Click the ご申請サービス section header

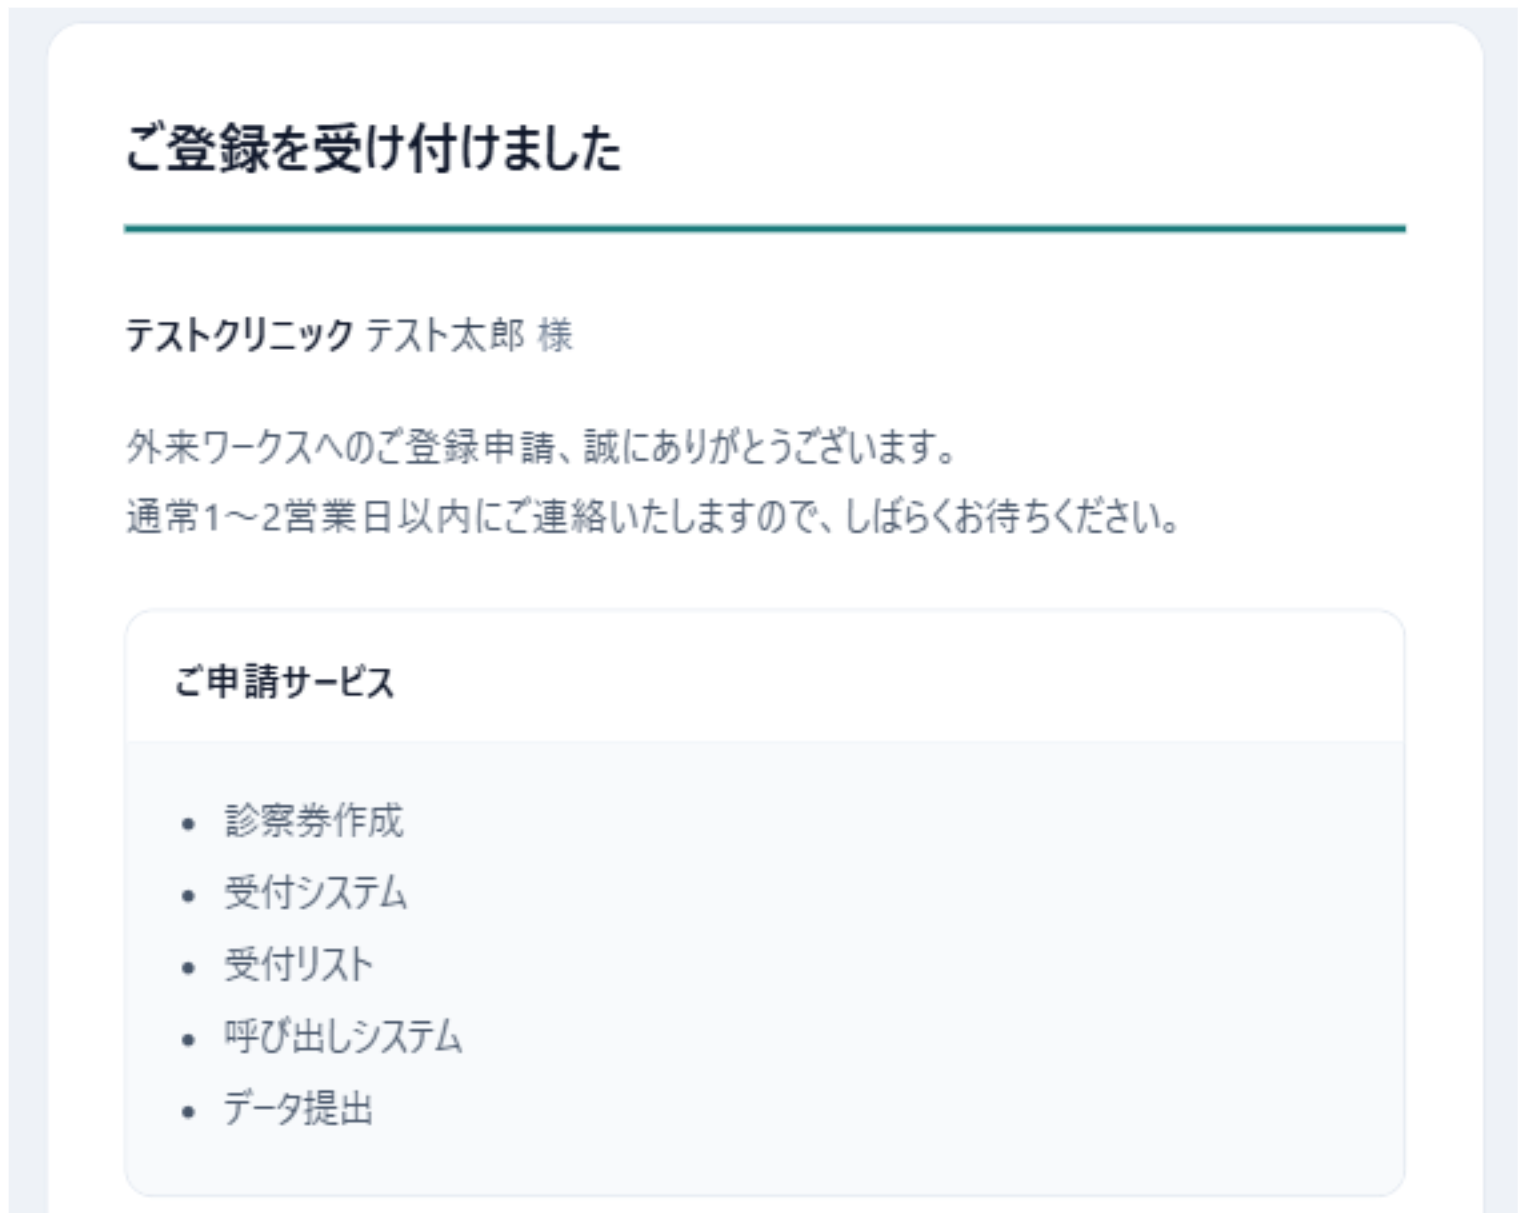tap(284, 682)
